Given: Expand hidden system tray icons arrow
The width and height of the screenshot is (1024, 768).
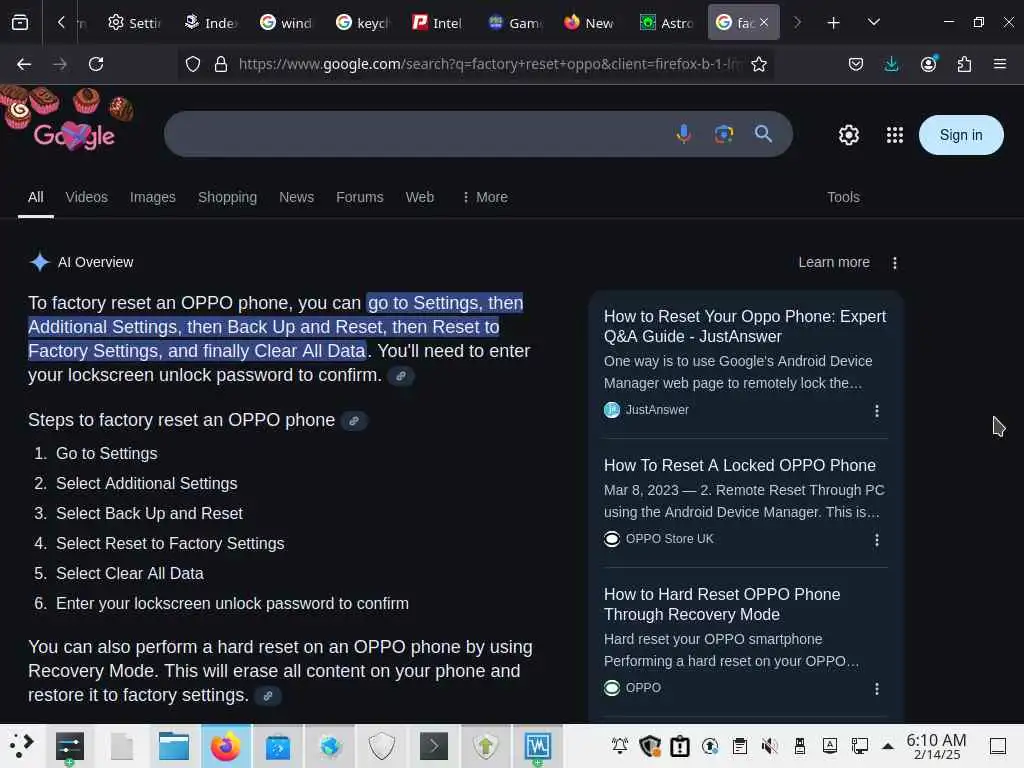Looking at the screenshot, I should coord(888,746).
